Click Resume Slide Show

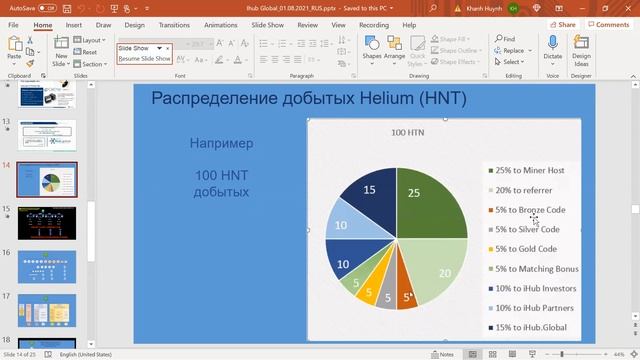144,59
